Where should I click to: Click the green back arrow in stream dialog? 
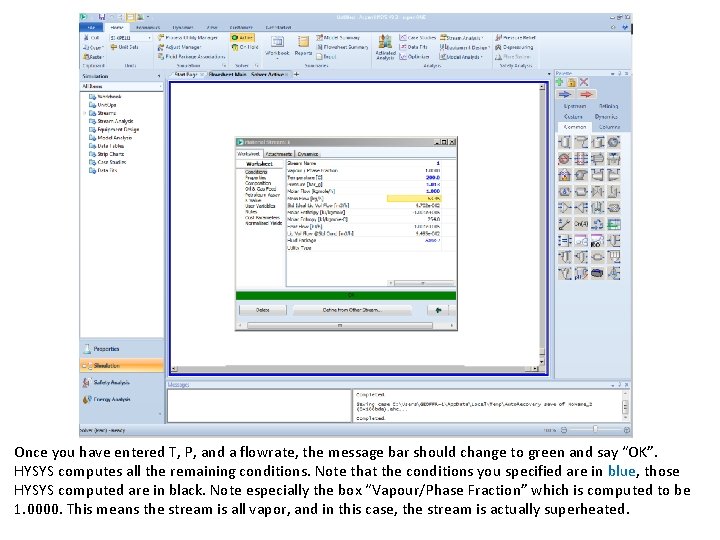coord(438,310)
